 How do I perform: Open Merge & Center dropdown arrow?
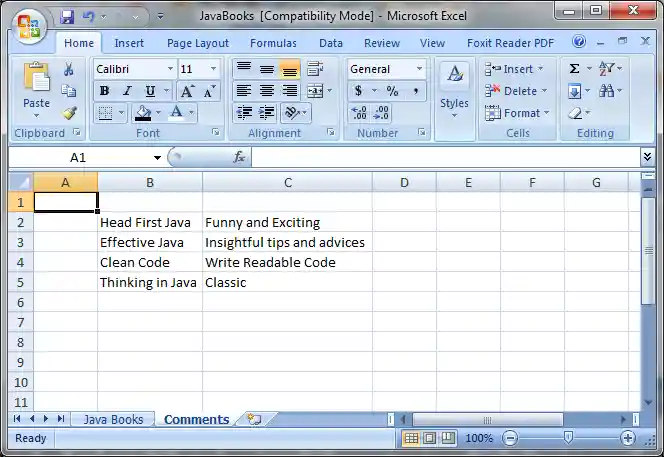(329, 91)
